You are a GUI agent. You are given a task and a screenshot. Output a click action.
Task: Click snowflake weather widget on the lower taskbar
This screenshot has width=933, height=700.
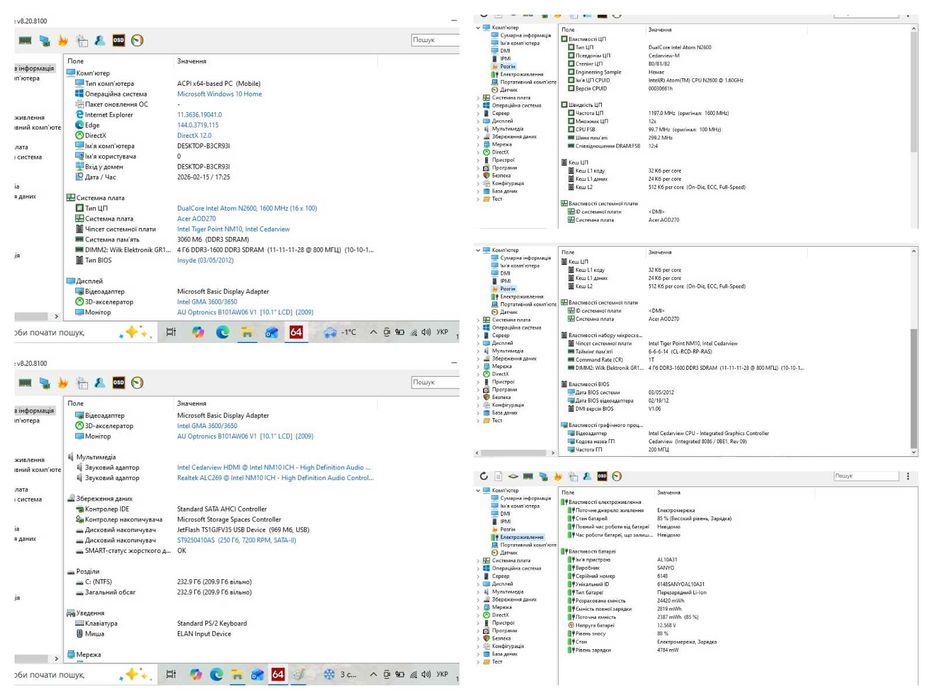click(341, 674)
